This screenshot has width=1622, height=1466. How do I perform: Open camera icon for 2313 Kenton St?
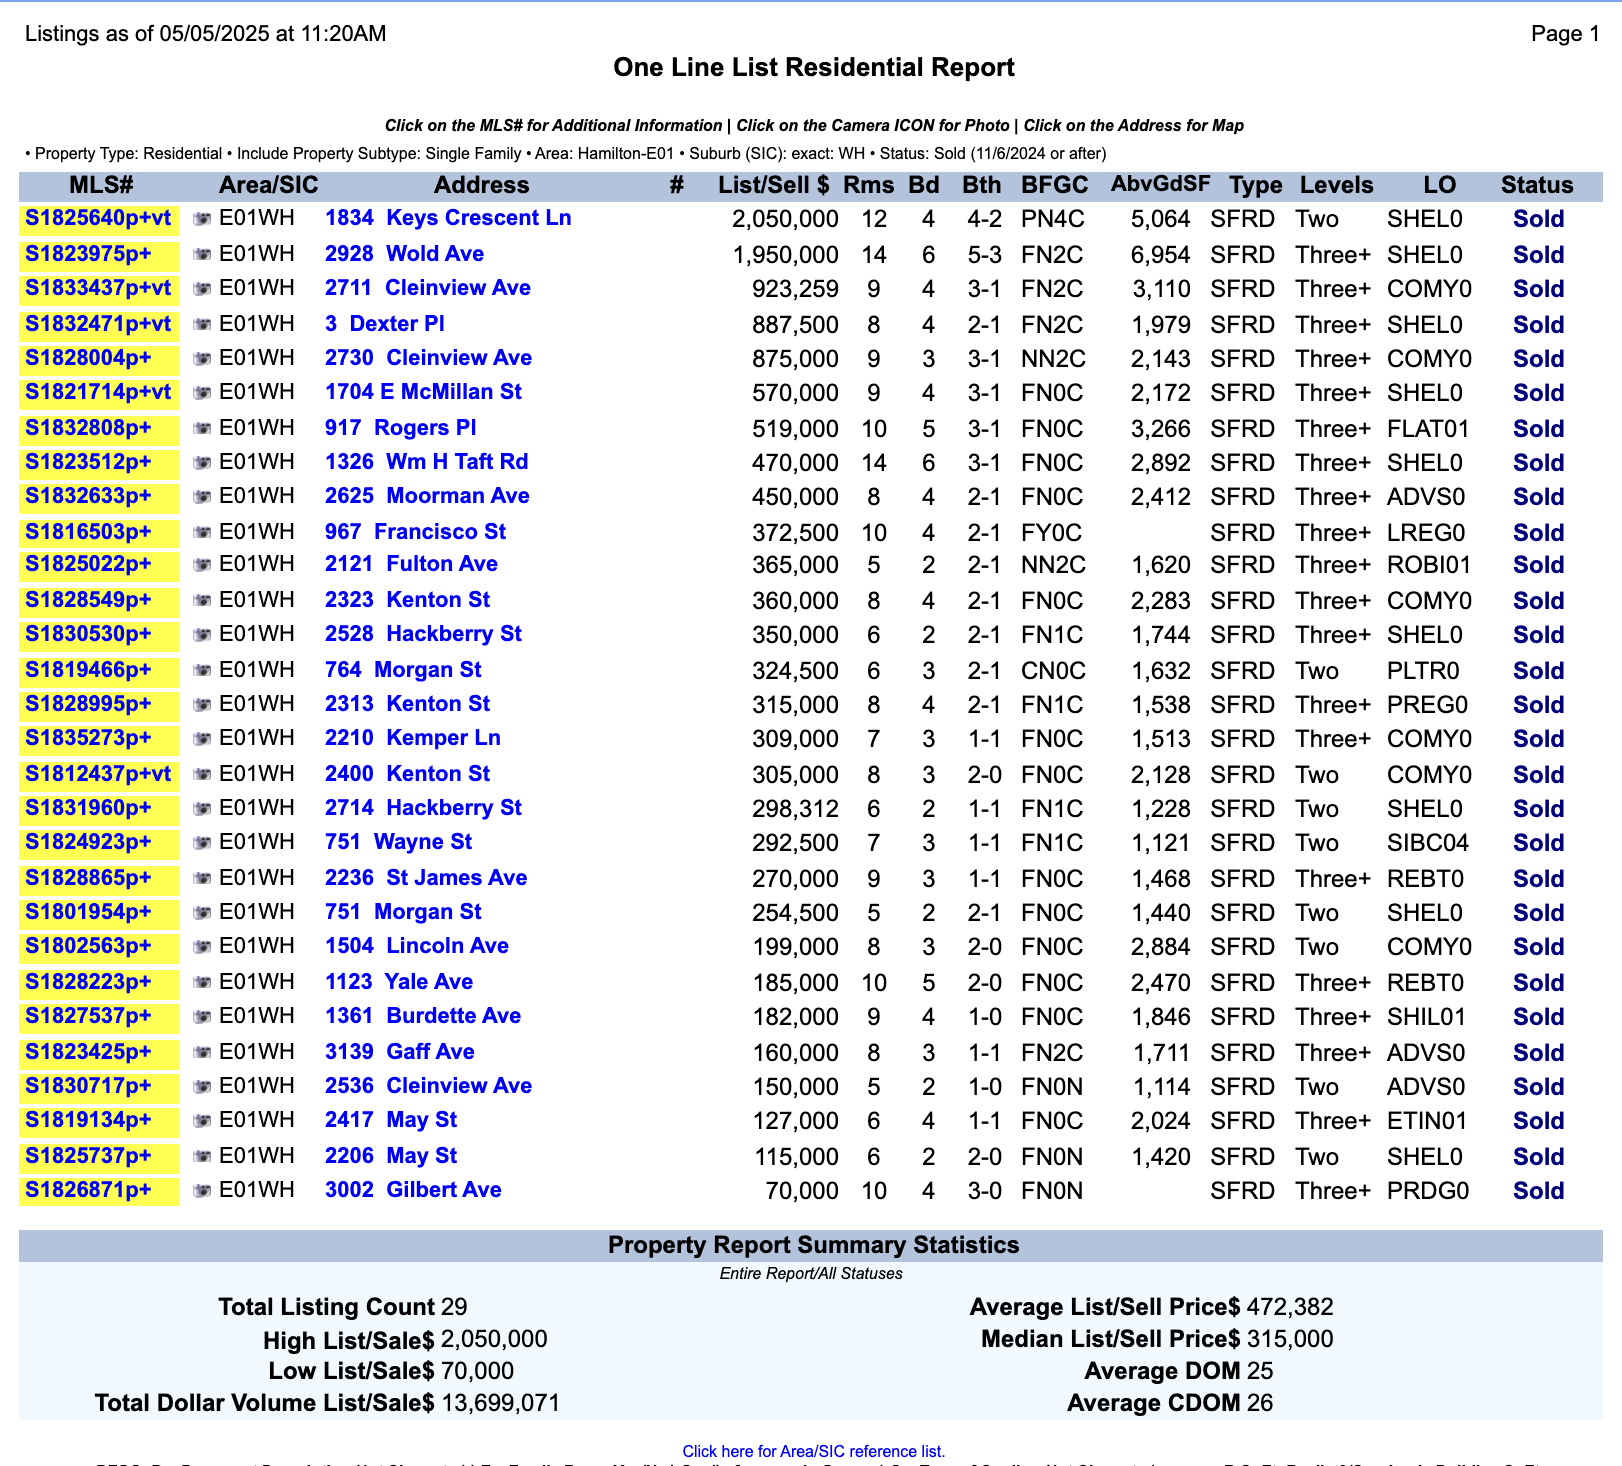[x=202, y=705]
